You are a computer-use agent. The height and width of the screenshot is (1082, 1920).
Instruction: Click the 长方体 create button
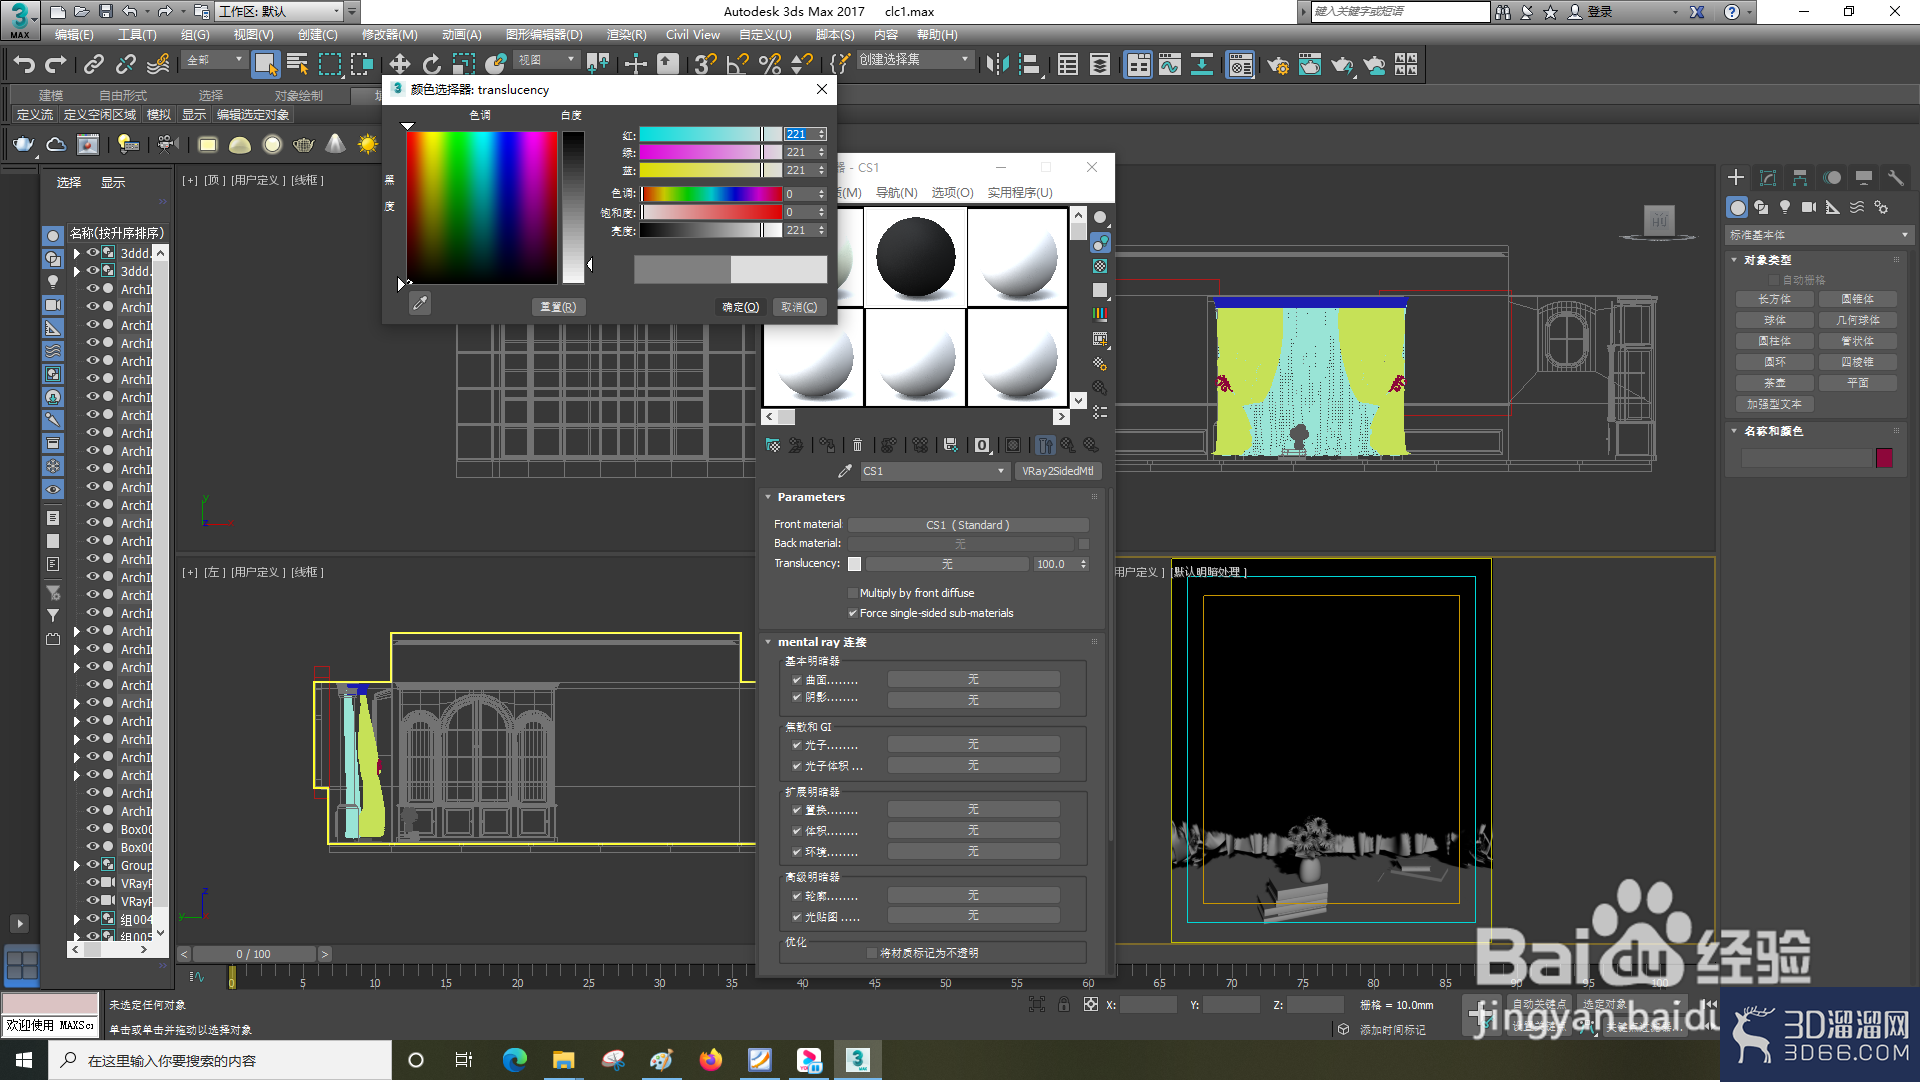[x=1775, y=299]
